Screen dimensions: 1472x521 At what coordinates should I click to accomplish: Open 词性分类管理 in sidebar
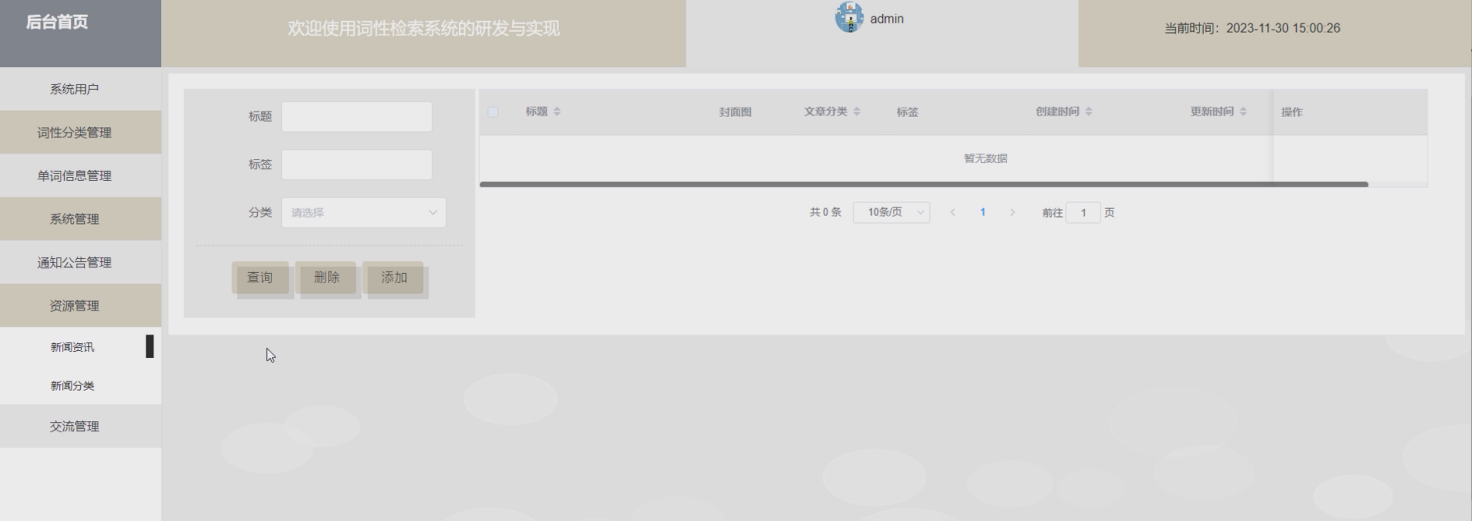point(80,133)
